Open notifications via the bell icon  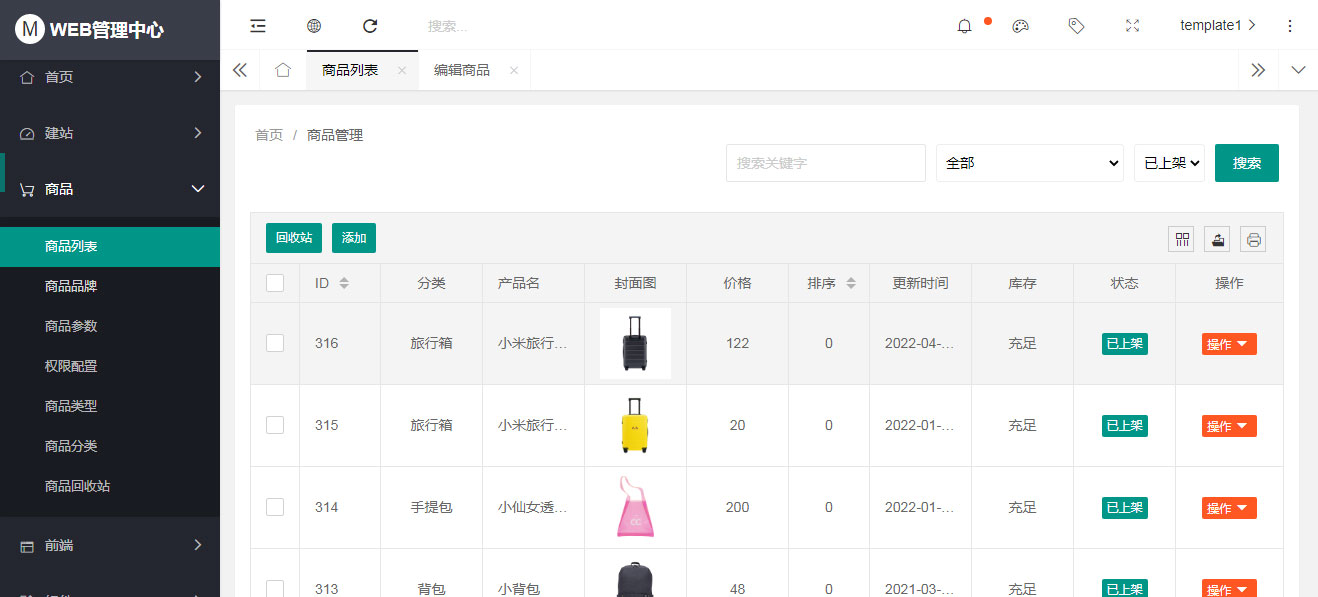coord(964,26)
